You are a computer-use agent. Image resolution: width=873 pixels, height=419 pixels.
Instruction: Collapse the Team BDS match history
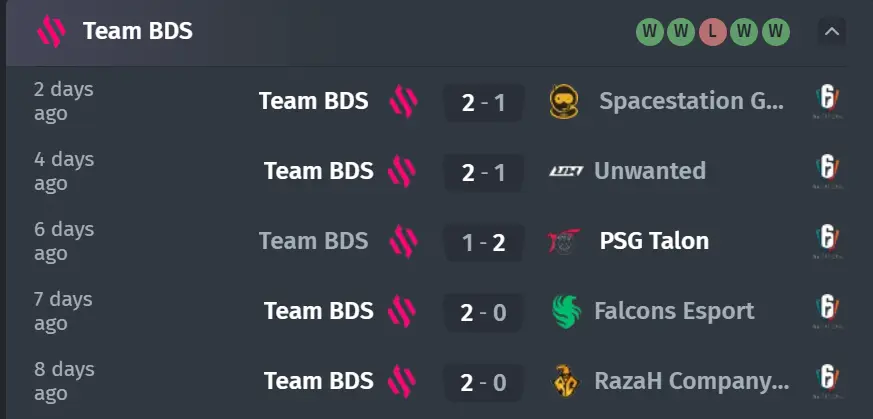click(x=832, y=32)
